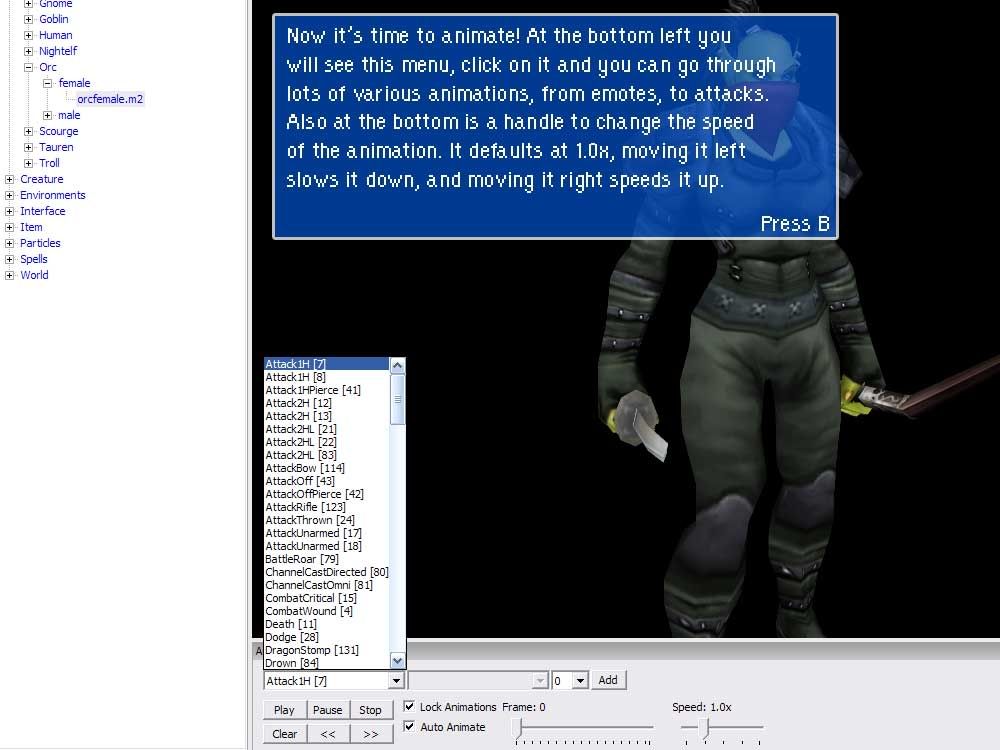This screenshot has width=1000, height=750.
Task: Collapse the female folder under Orc
Action: pos(47,83)
